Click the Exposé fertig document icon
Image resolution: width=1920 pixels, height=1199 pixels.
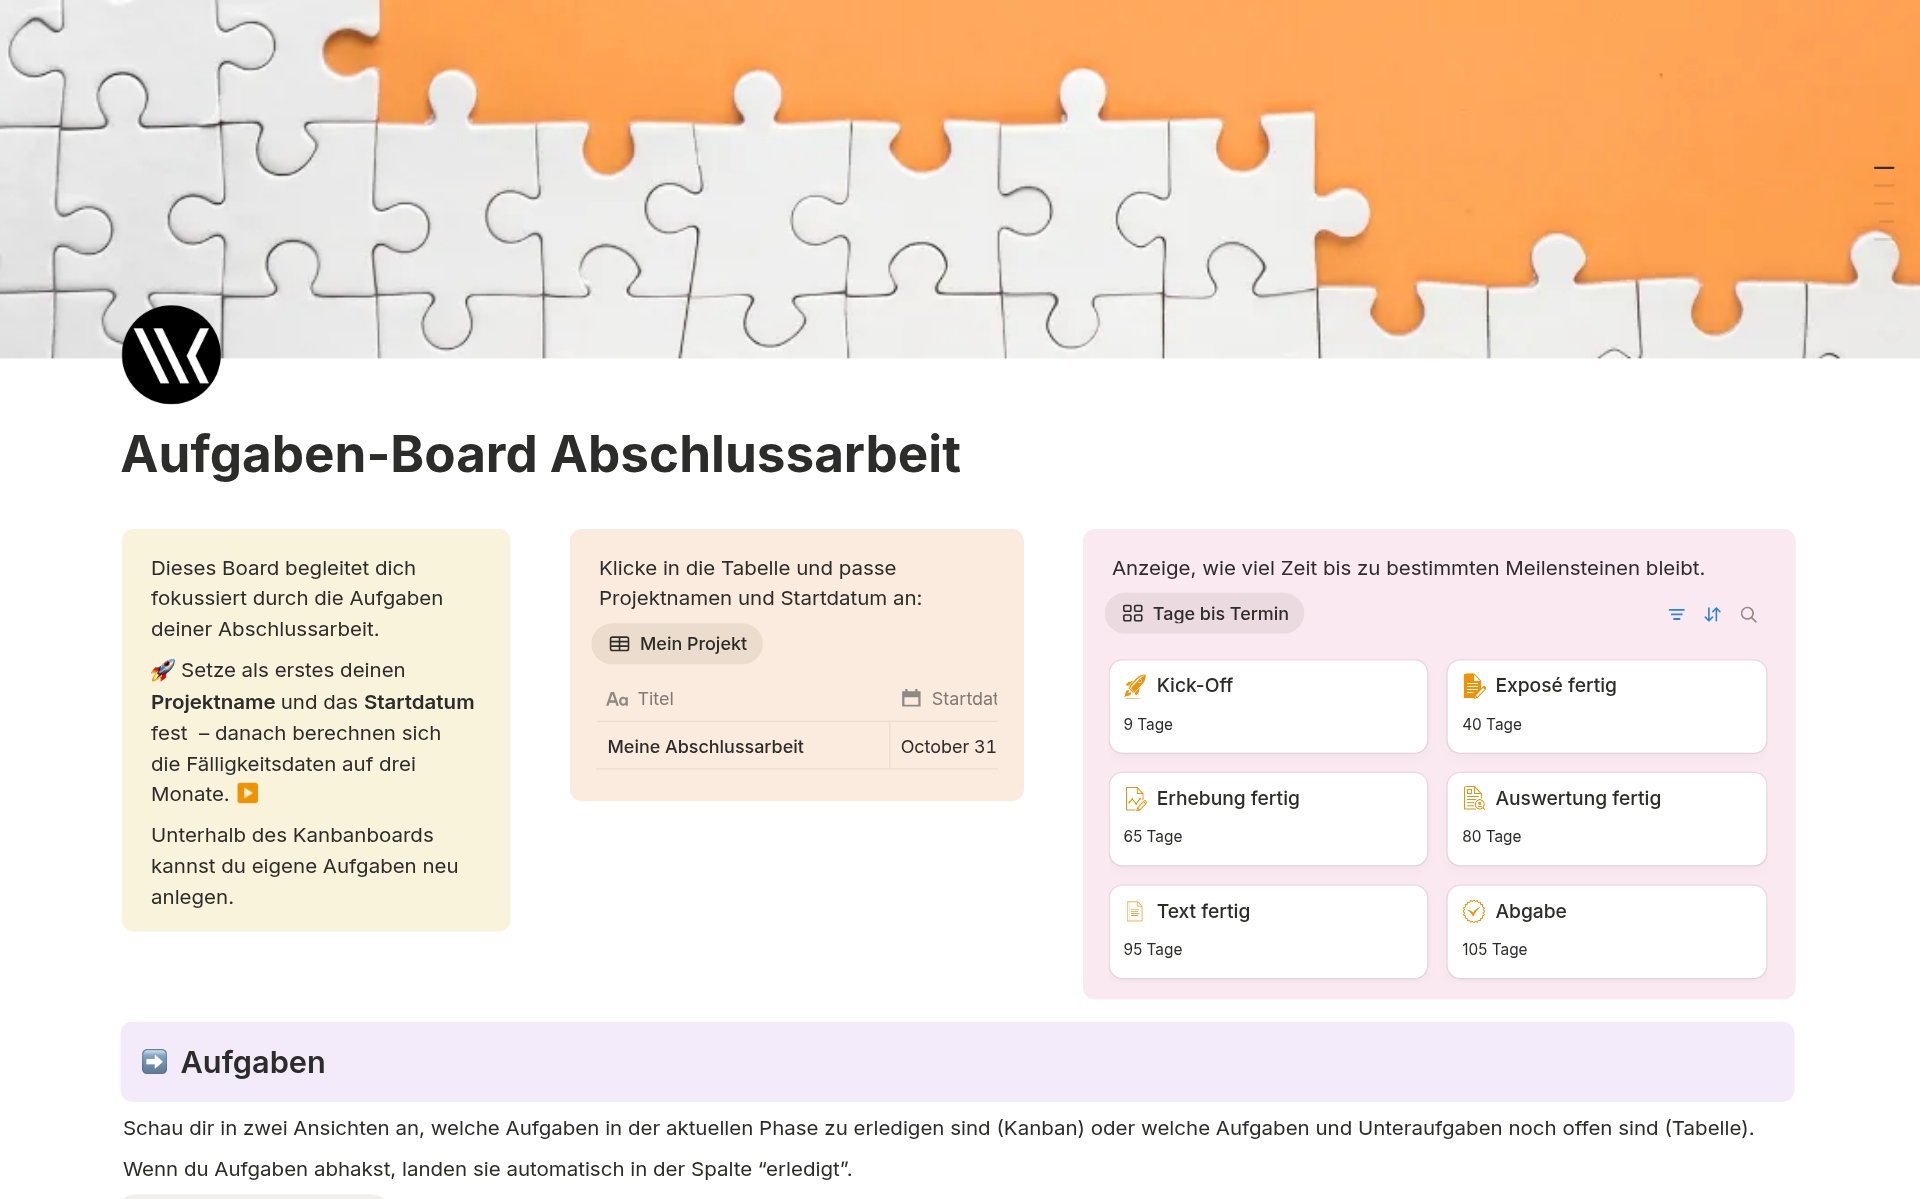(1474, 686)
